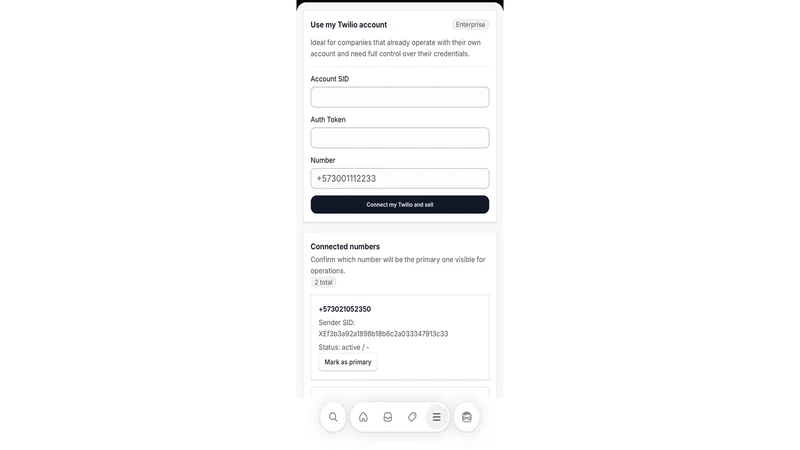Click Mark as primary for +573021052350
Screen dimensions: 800x450
click(x=348, y=362)
